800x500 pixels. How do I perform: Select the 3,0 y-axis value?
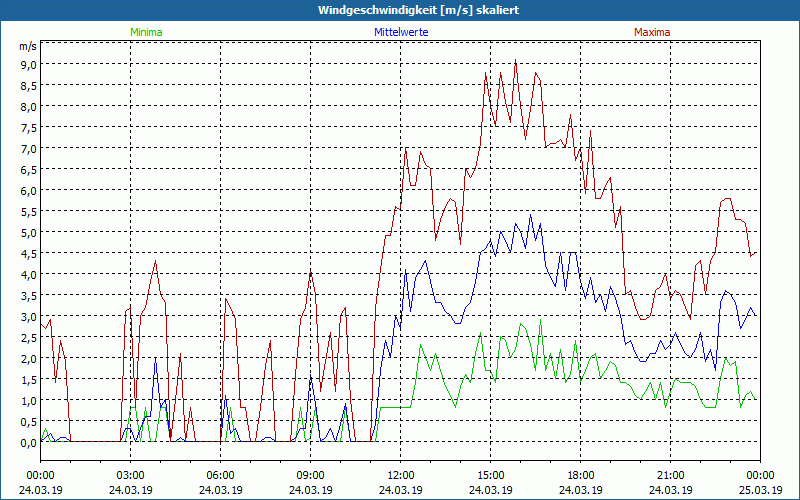tap(28, 316)
